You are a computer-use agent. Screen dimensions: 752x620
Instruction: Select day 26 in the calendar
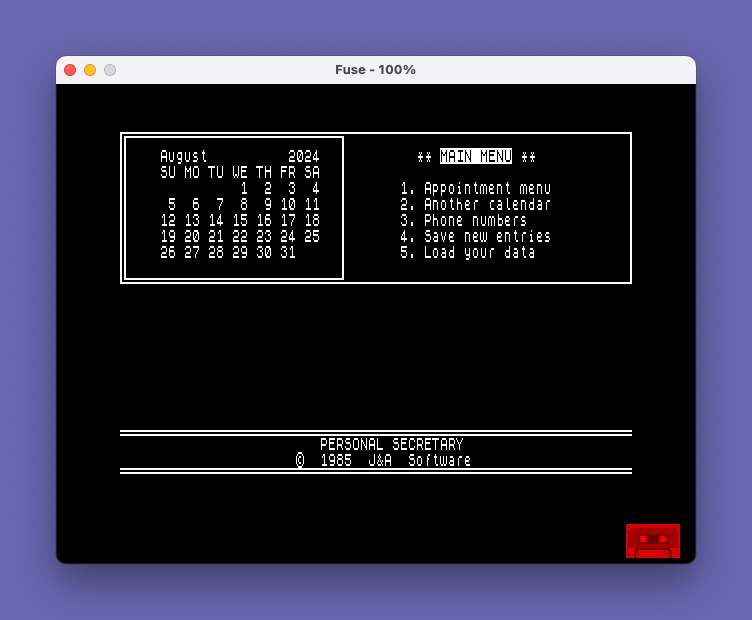pos(168,253)
